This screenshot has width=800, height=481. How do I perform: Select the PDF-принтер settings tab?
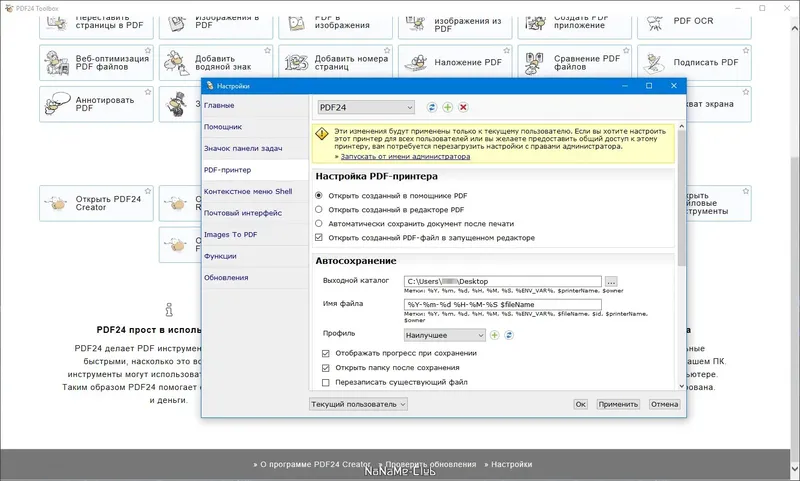(255, 170)
